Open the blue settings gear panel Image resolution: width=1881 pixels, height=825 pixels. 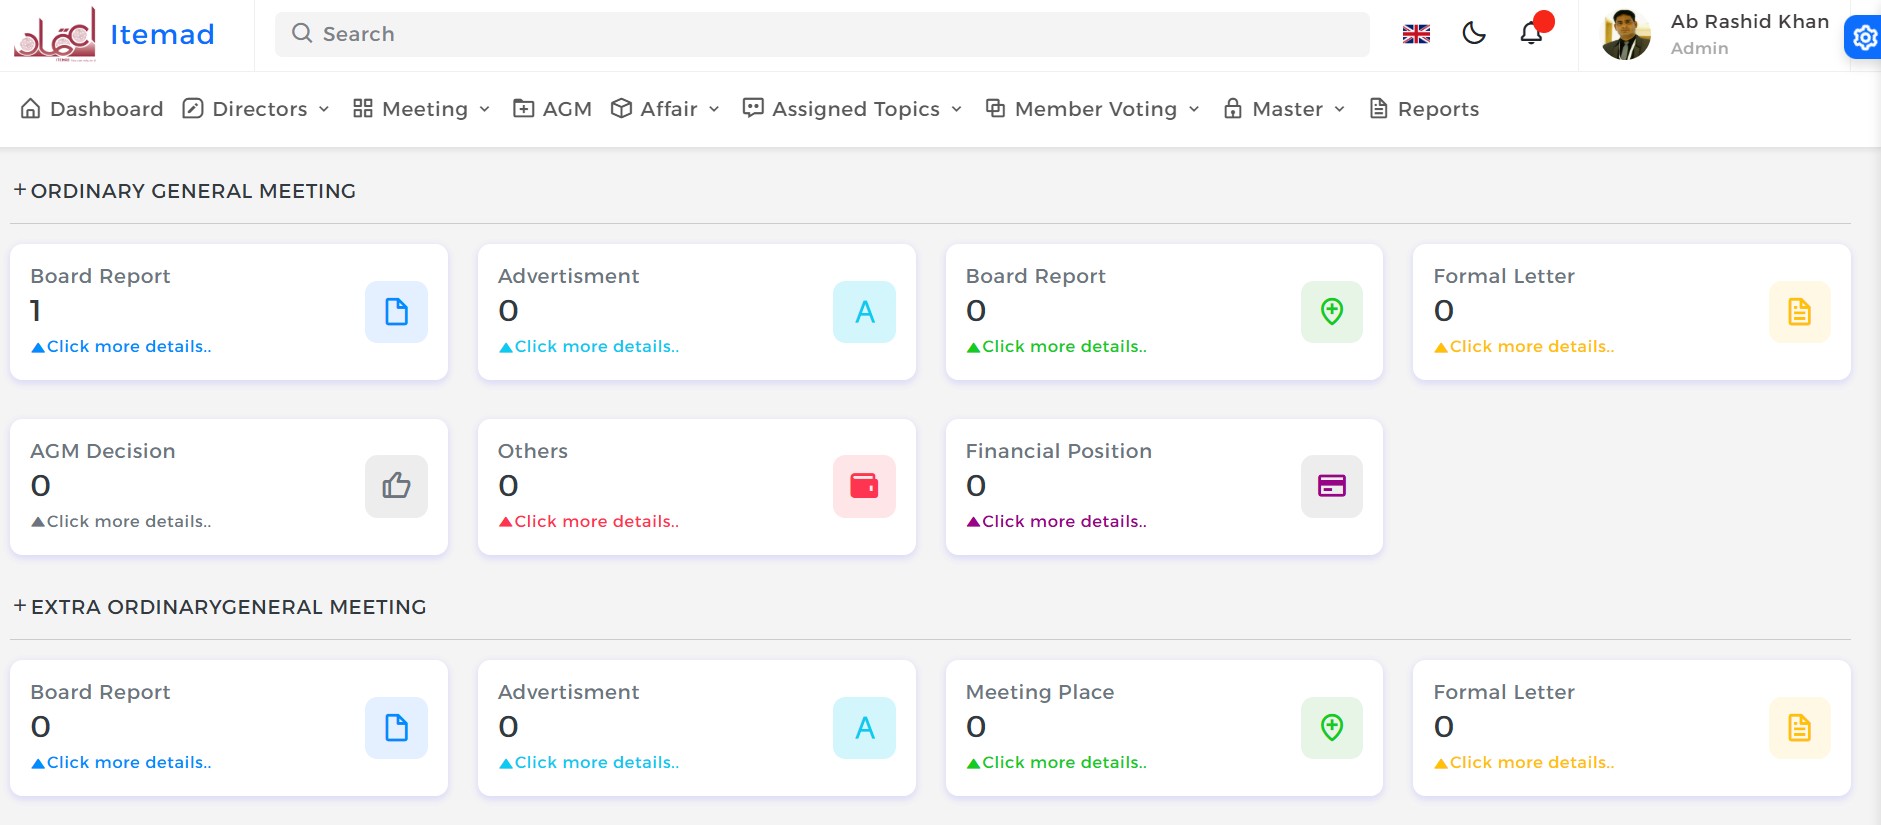click(x=1864, y=38)
